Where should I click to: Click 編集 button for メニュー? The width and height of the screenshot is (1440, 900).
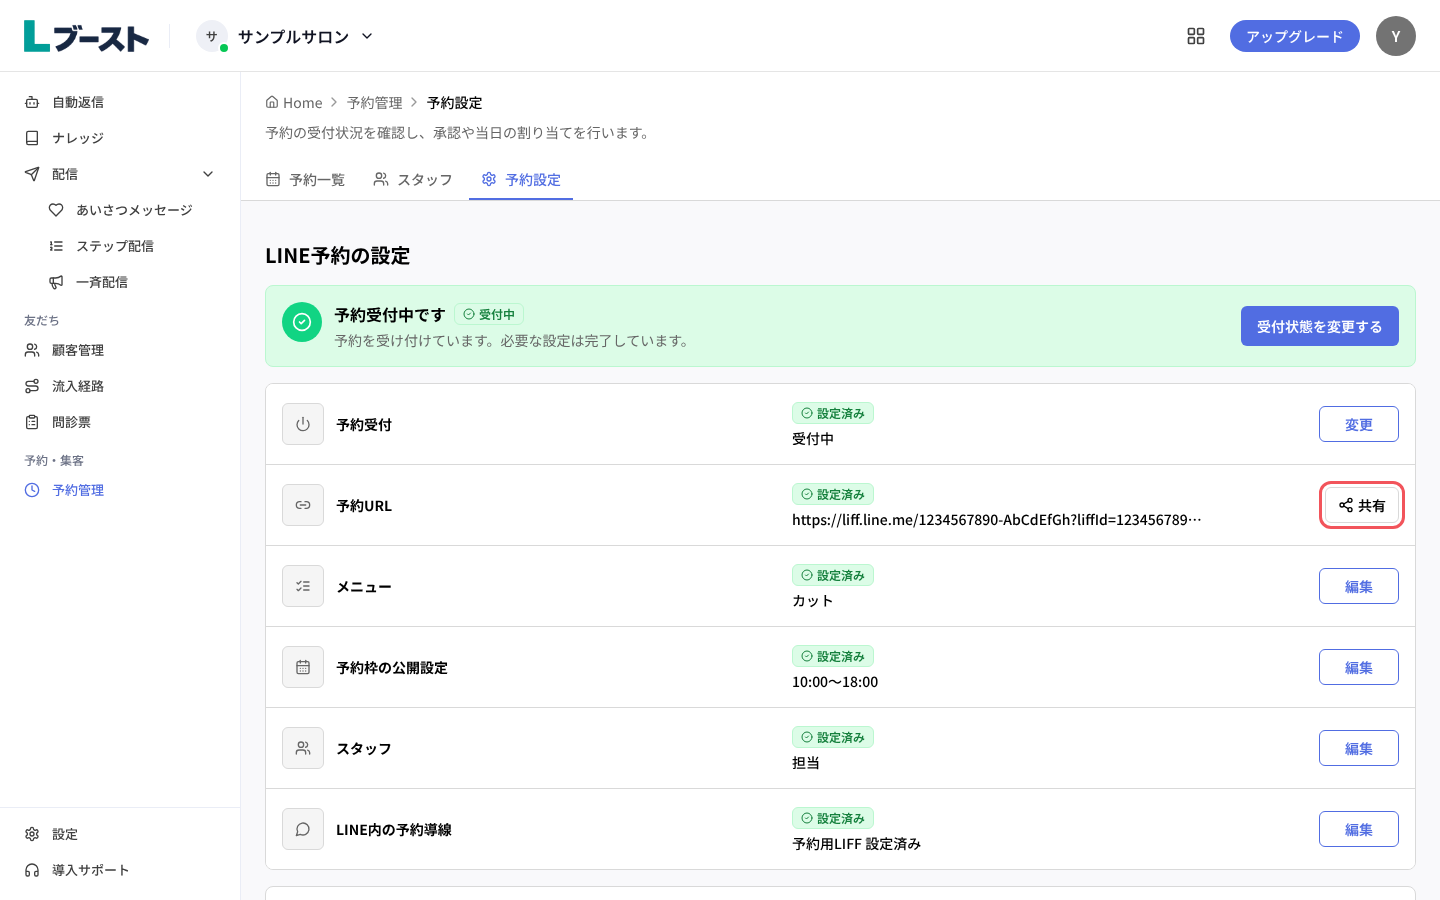coord(1359,586)
